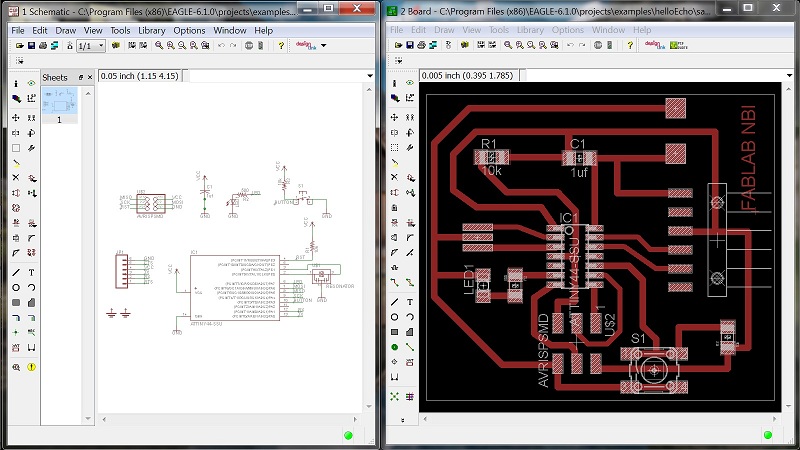Open the Draw menu in Schematic window
Screen dimensions: 800x450
[66, 30]
